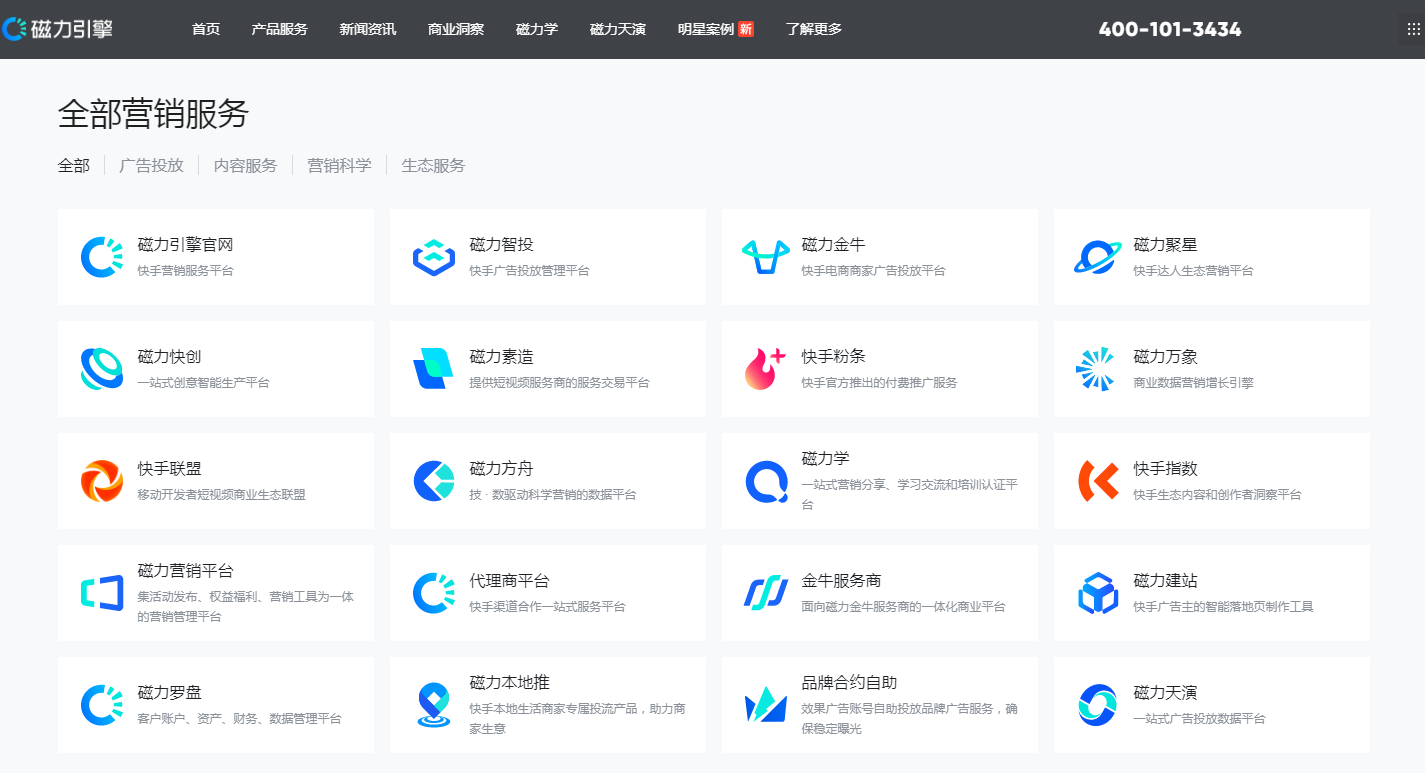This screenshot has width=1425, height=773.
Task: Click the 快手联盟 swirl icon
Action: pyautogui.click(x=100, y=480)
